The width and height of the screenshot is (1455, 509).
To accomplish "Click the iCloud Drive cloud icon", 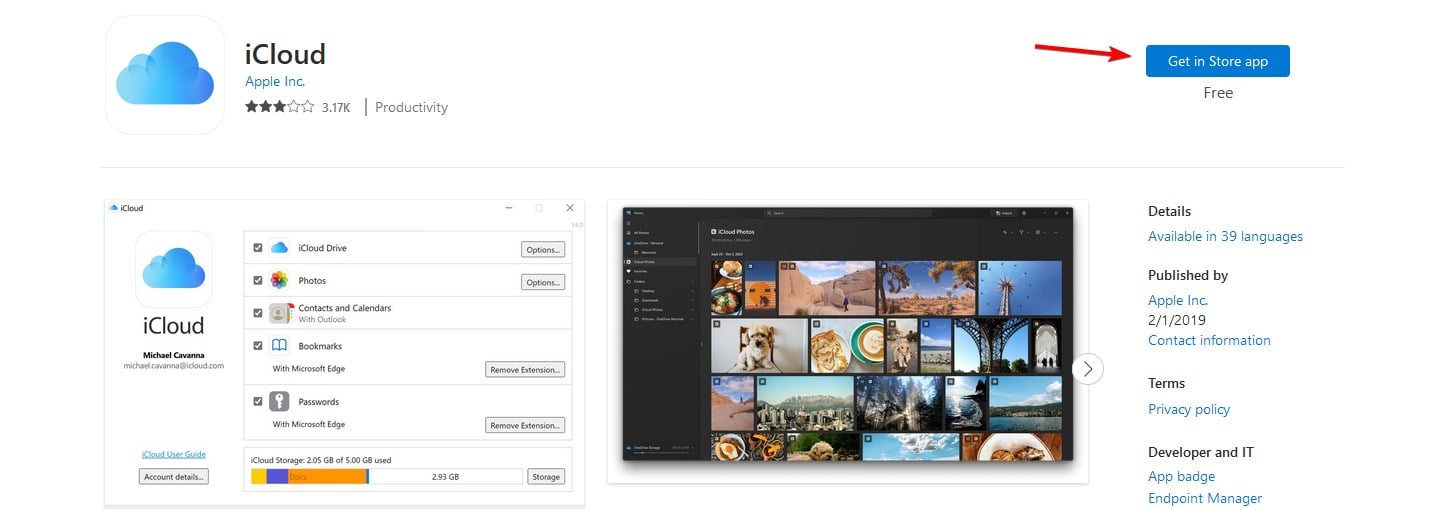I will click(279, 247).
